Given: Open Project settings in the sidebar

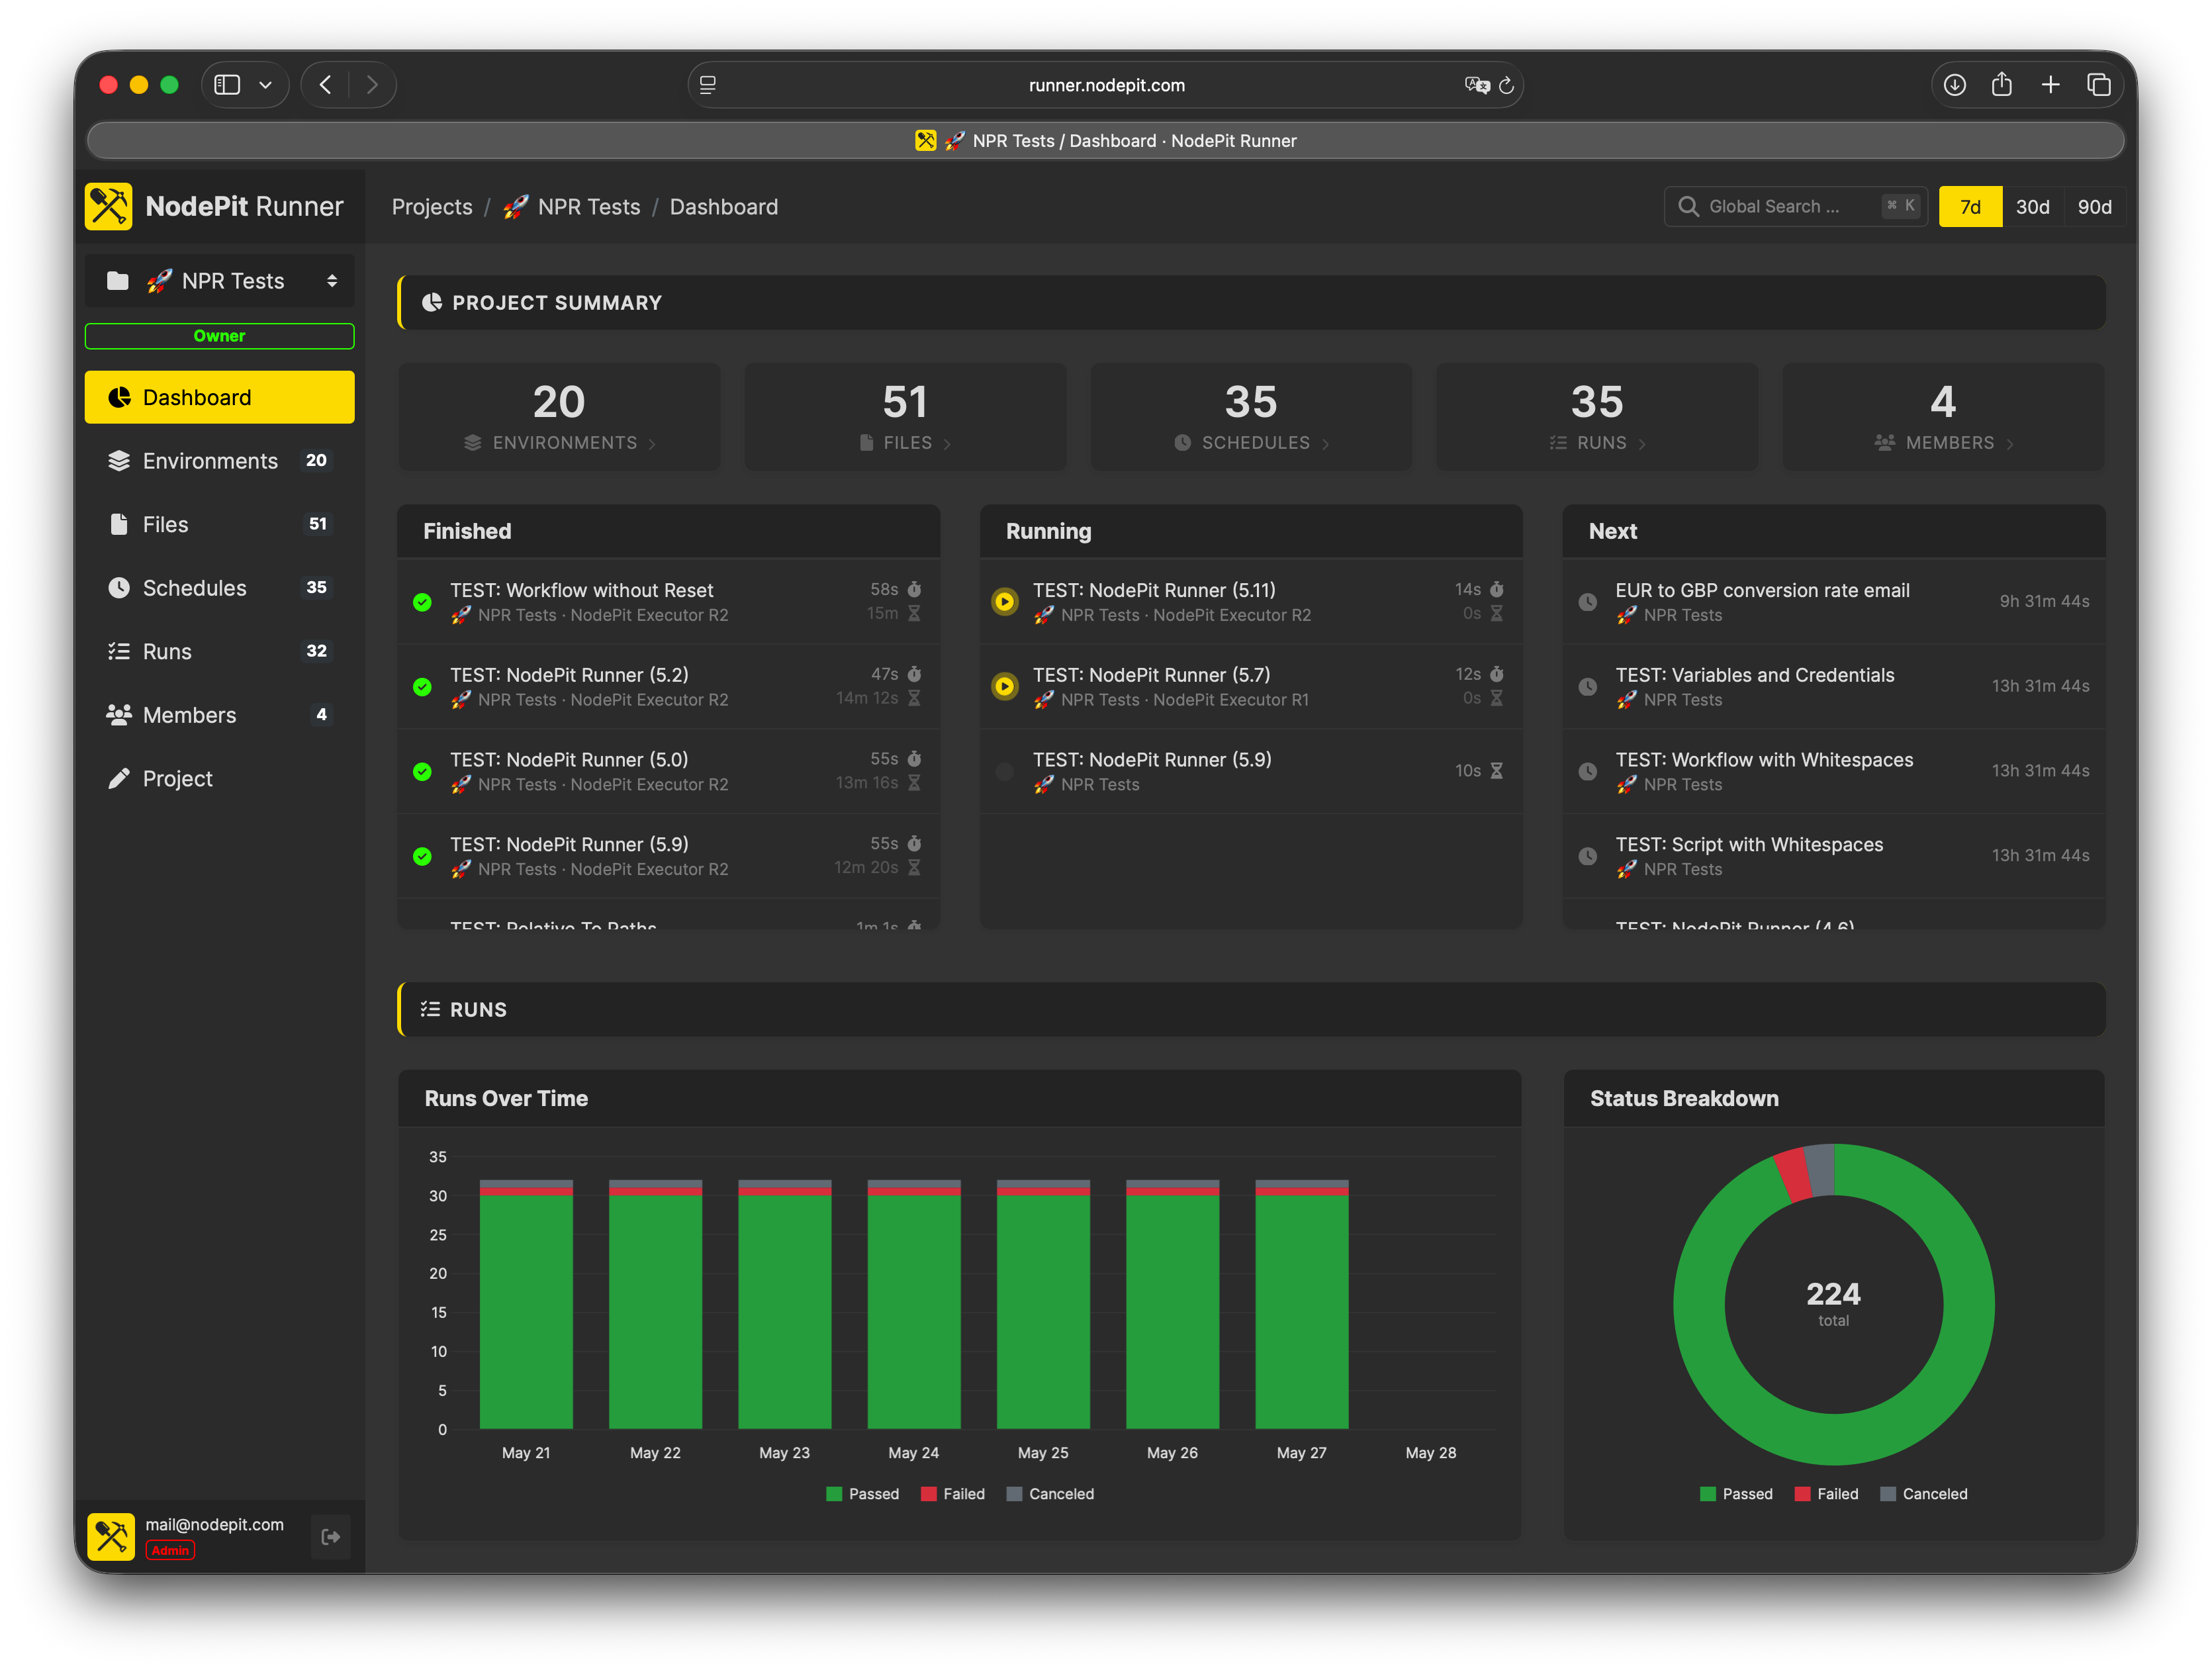Looking at the screenshot, I should 220,779.
